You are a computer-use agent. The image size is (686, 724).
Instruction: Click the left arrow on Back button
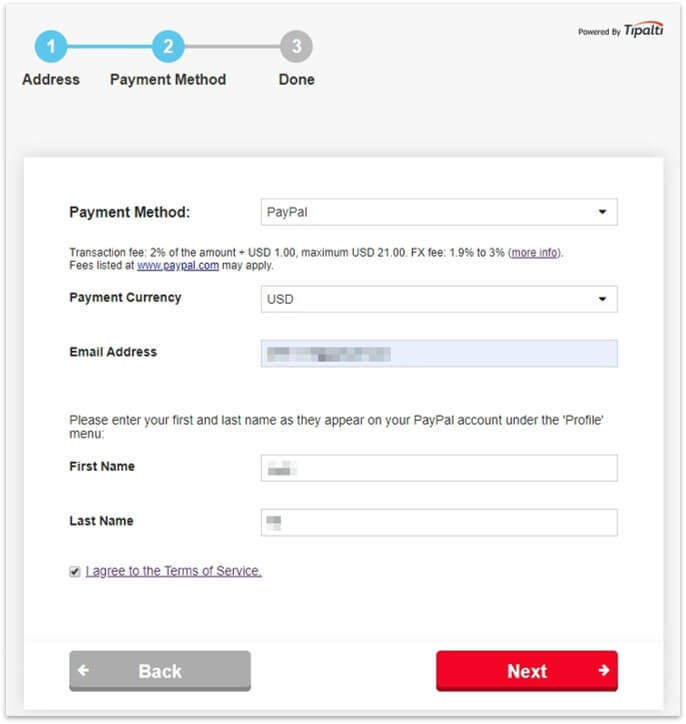(84, 671)
